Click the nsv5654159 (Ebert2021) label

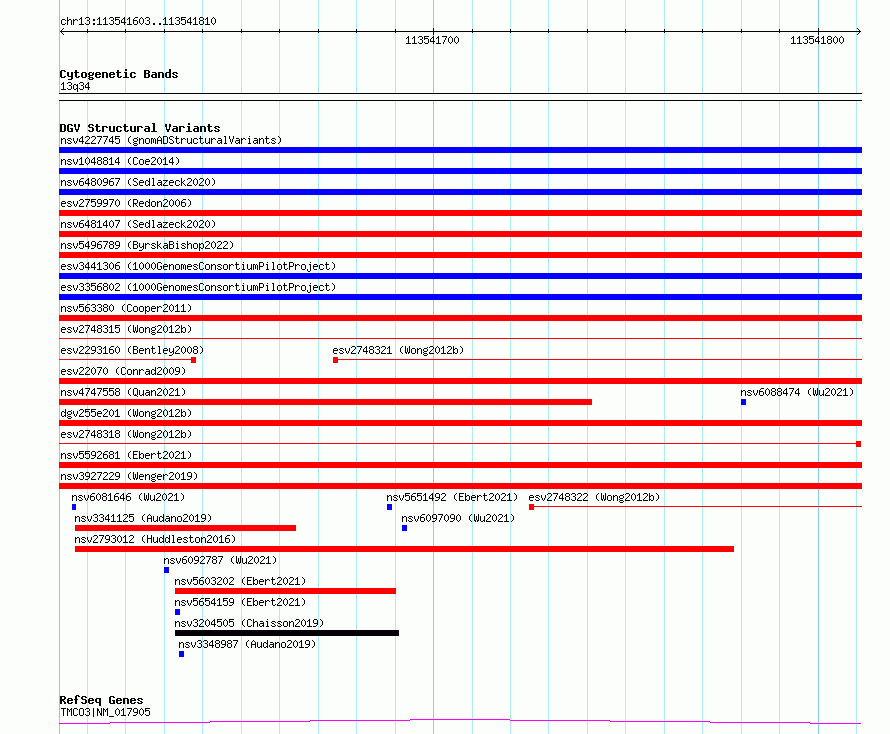tap(240, 602)
